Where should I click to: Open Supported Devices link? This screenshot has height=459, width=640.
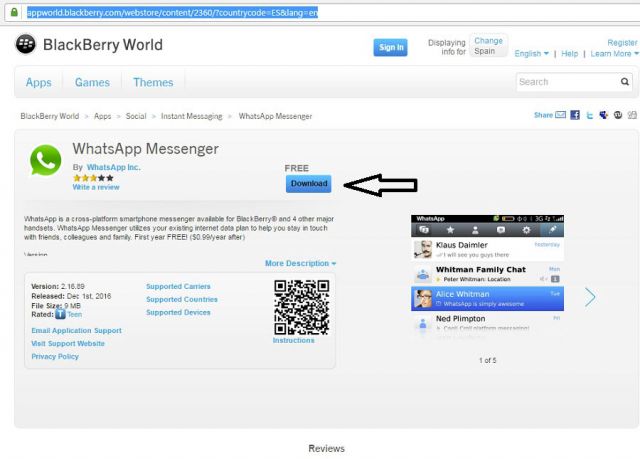point(178,313)
